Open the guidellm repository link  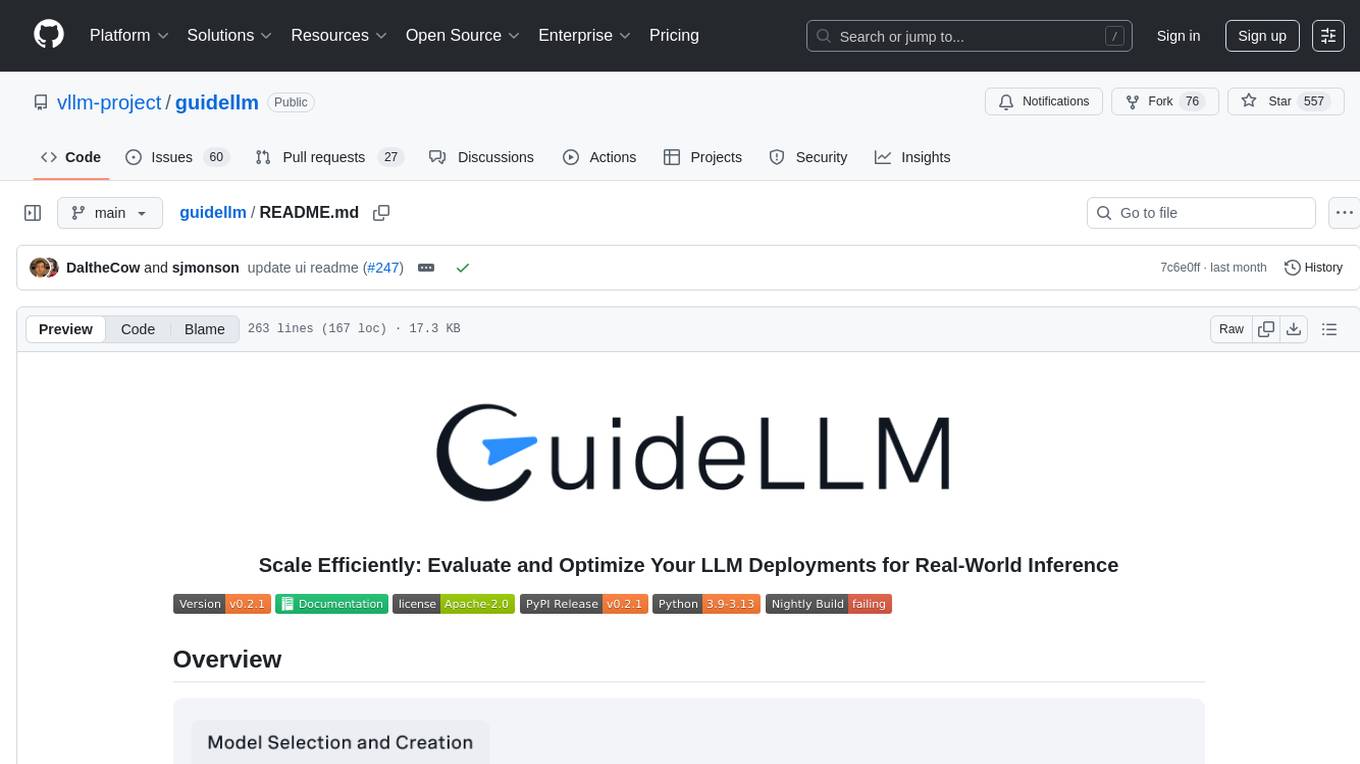pos(217,102)
